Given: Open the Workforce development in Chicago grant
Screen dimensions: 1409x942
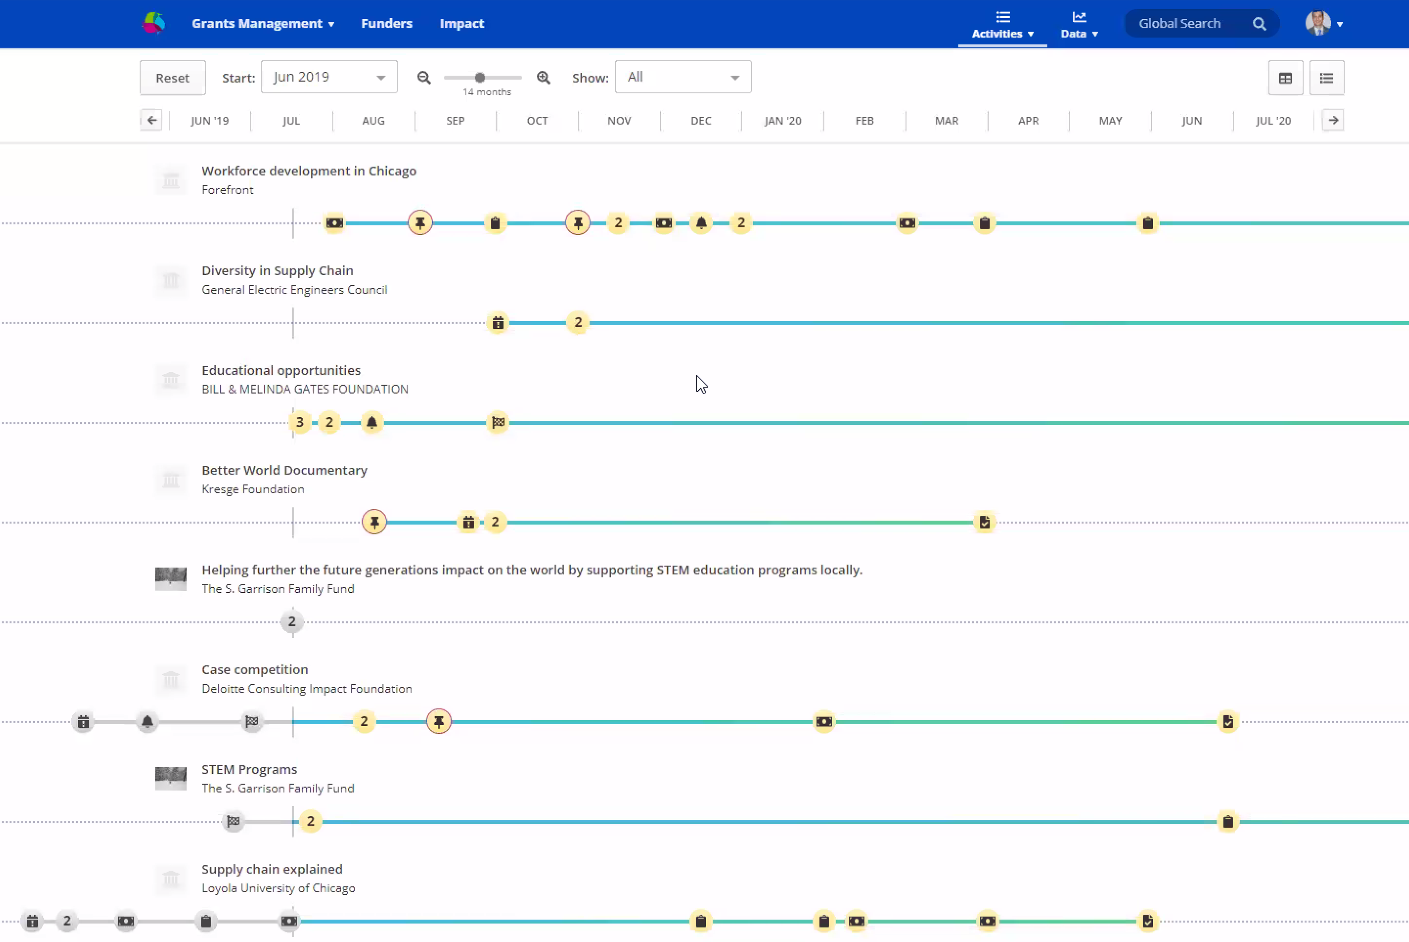Looking at the screenshot, I should click(x=309, y=171).
